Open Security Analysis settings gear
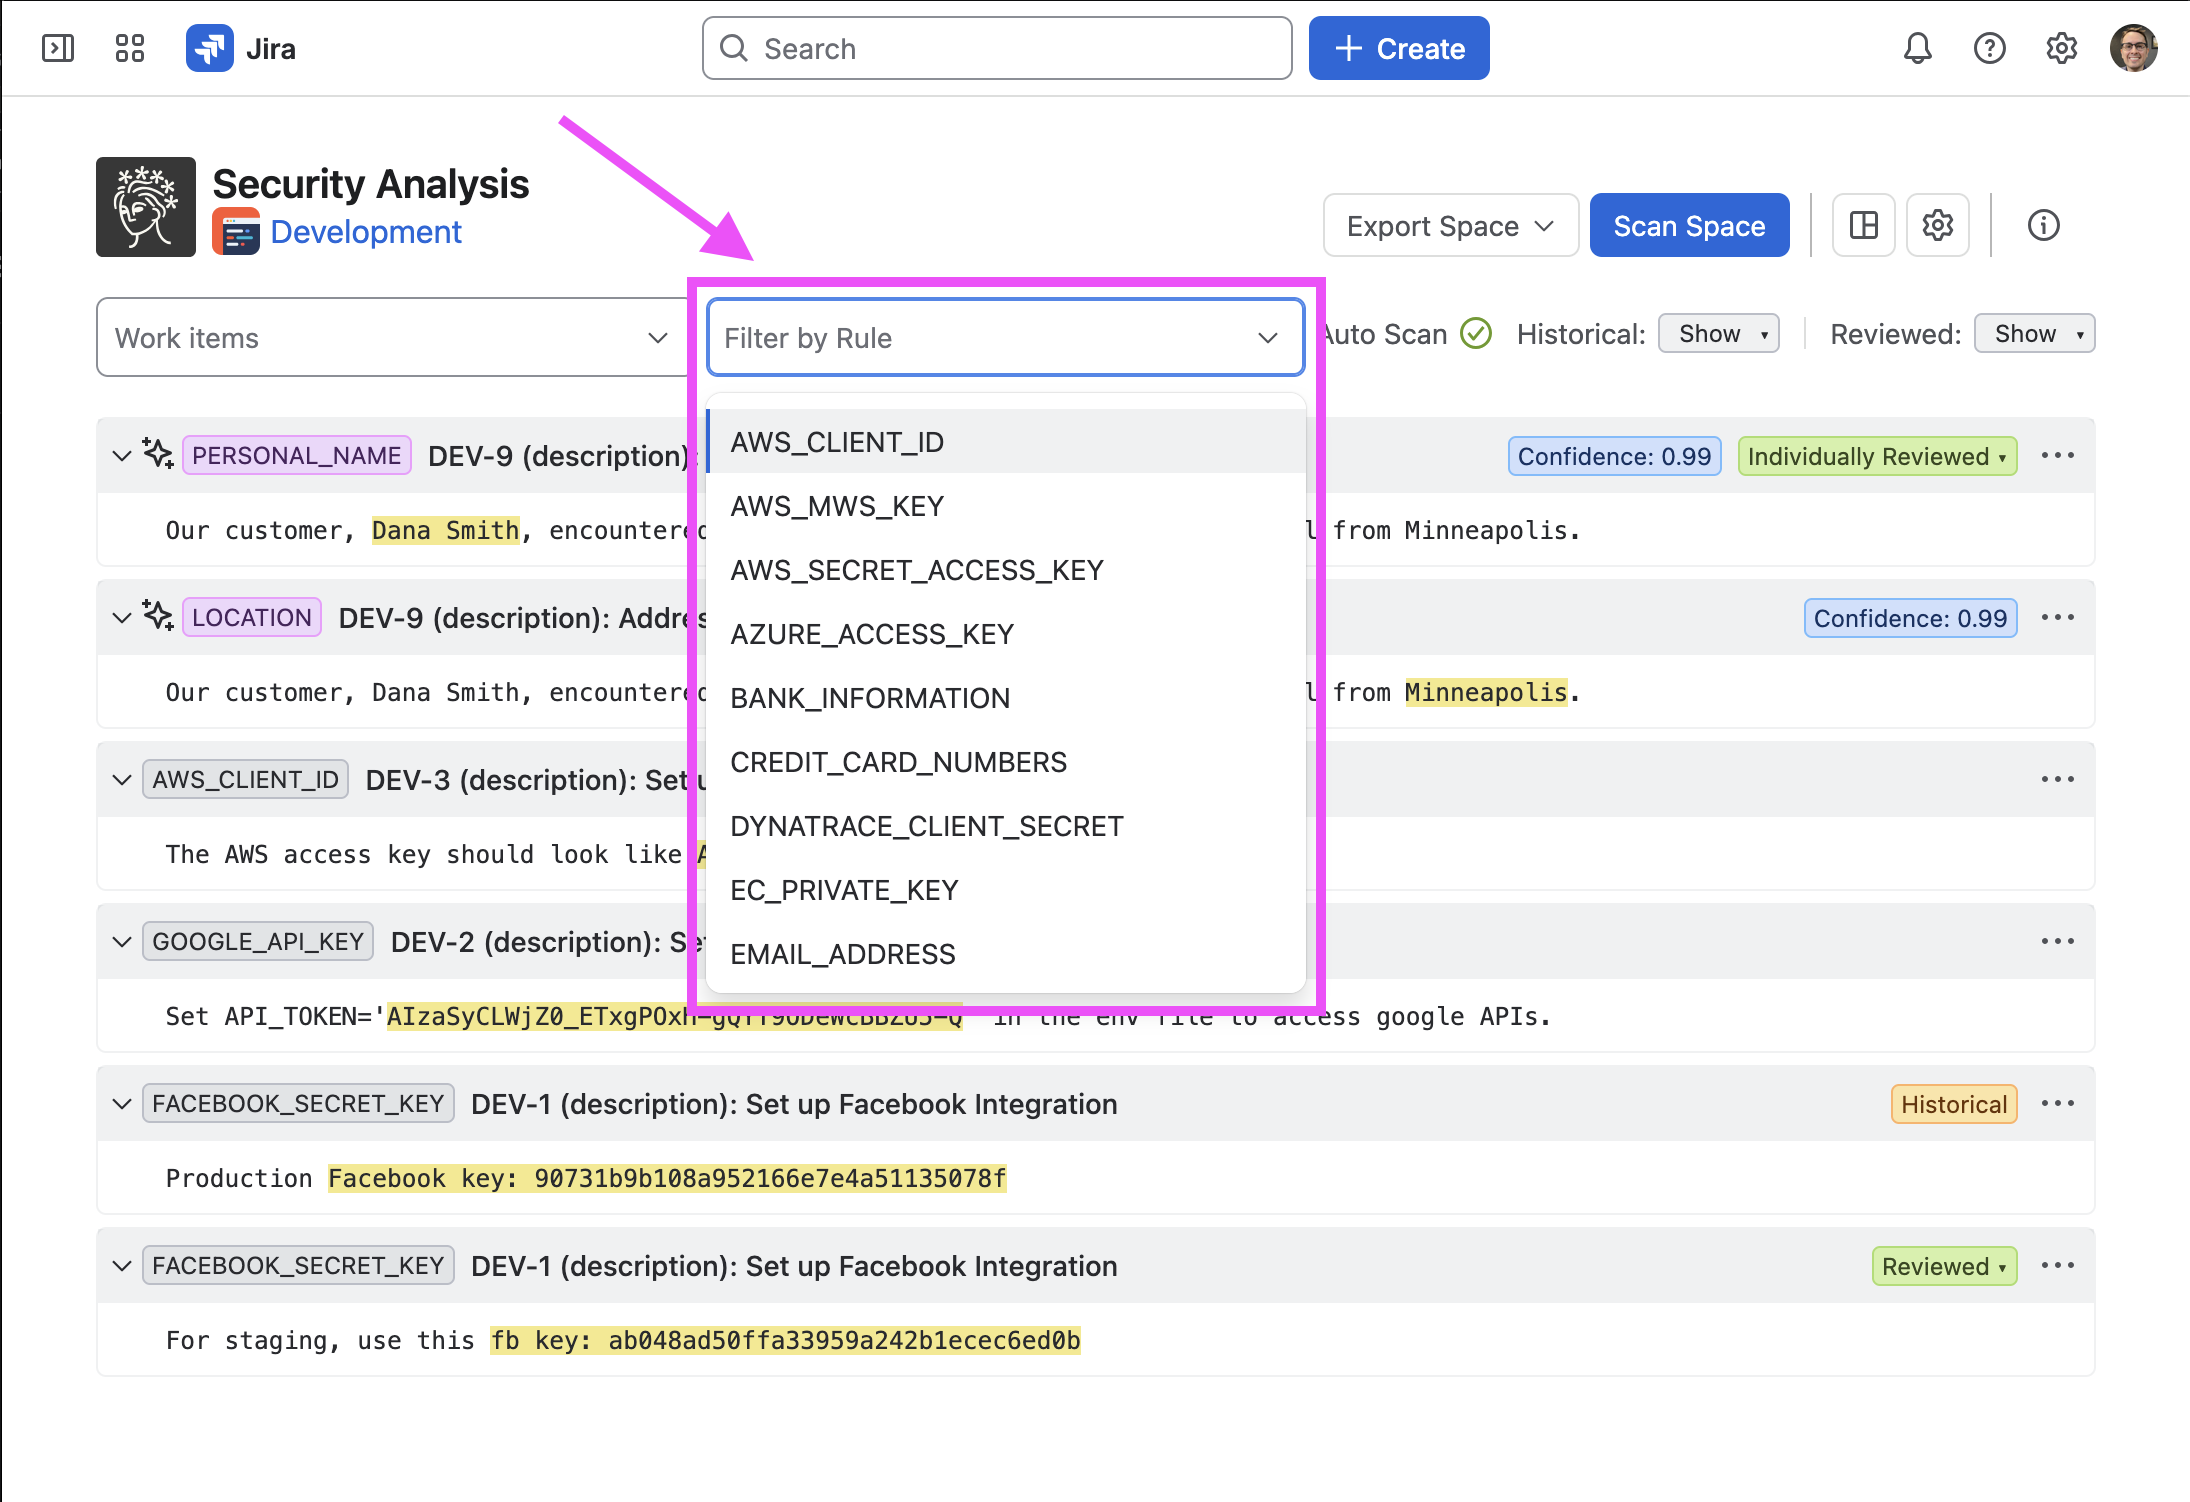 pyautogui.click(x=1938, y=225)
